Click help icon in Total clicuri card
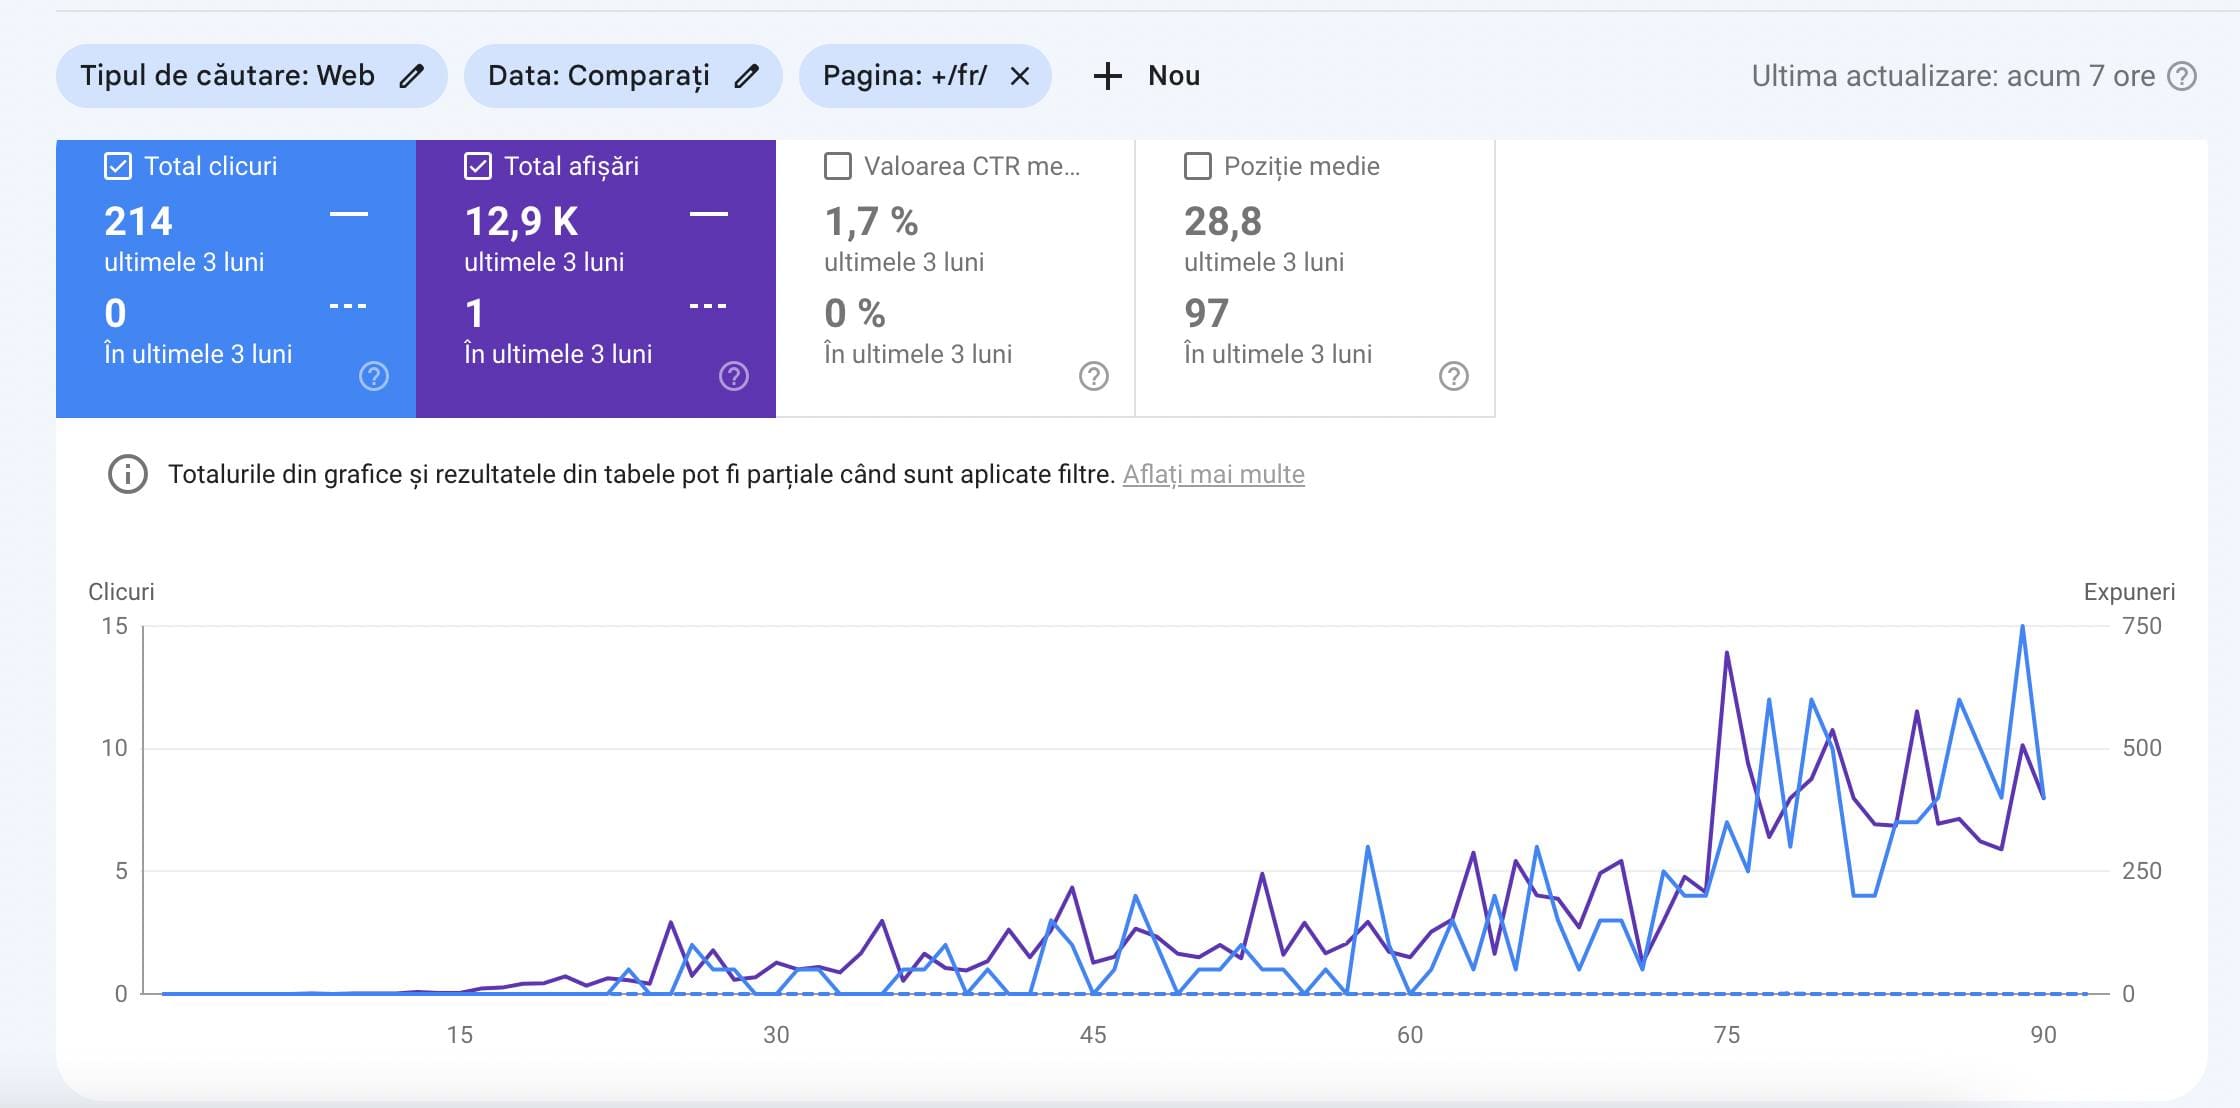The height and width of the screenshot is (1108, 2240). click(374, 376)
